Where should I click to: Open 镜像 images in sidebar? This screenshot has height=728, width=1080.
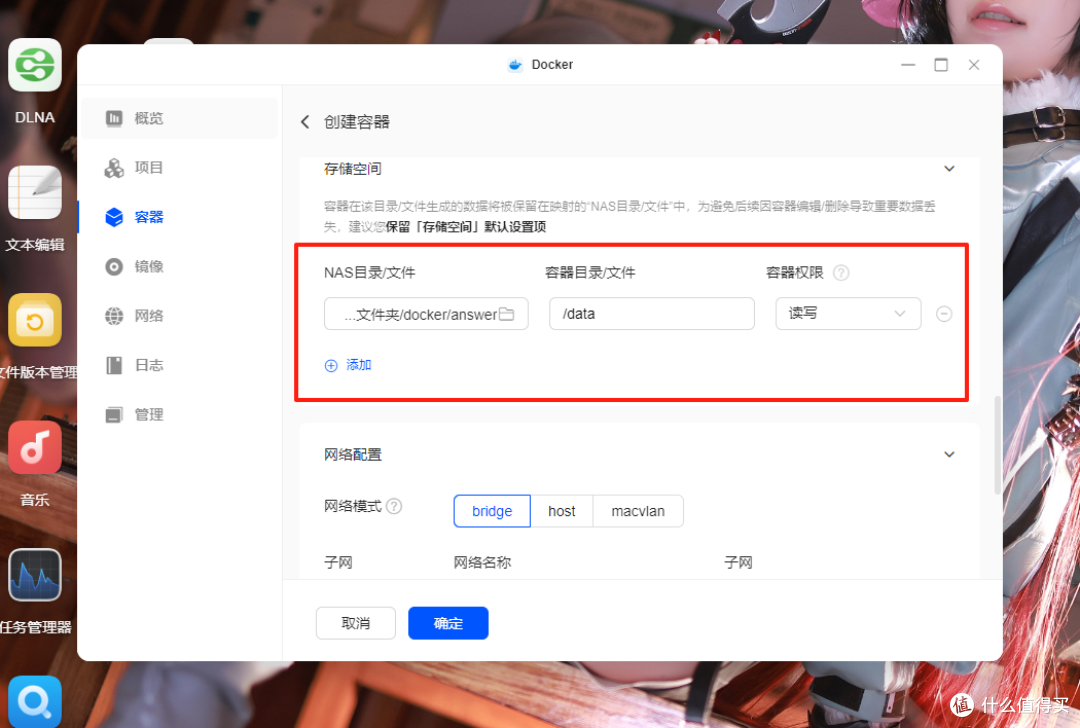coord(180,267)
